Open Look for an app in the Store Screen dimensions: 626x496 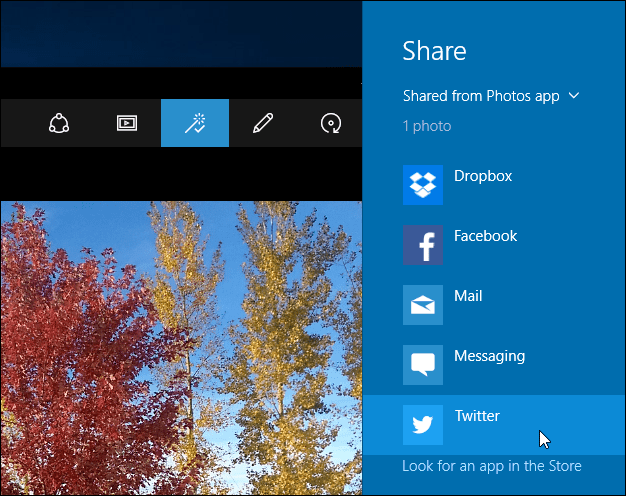click(x=492, y=466)
